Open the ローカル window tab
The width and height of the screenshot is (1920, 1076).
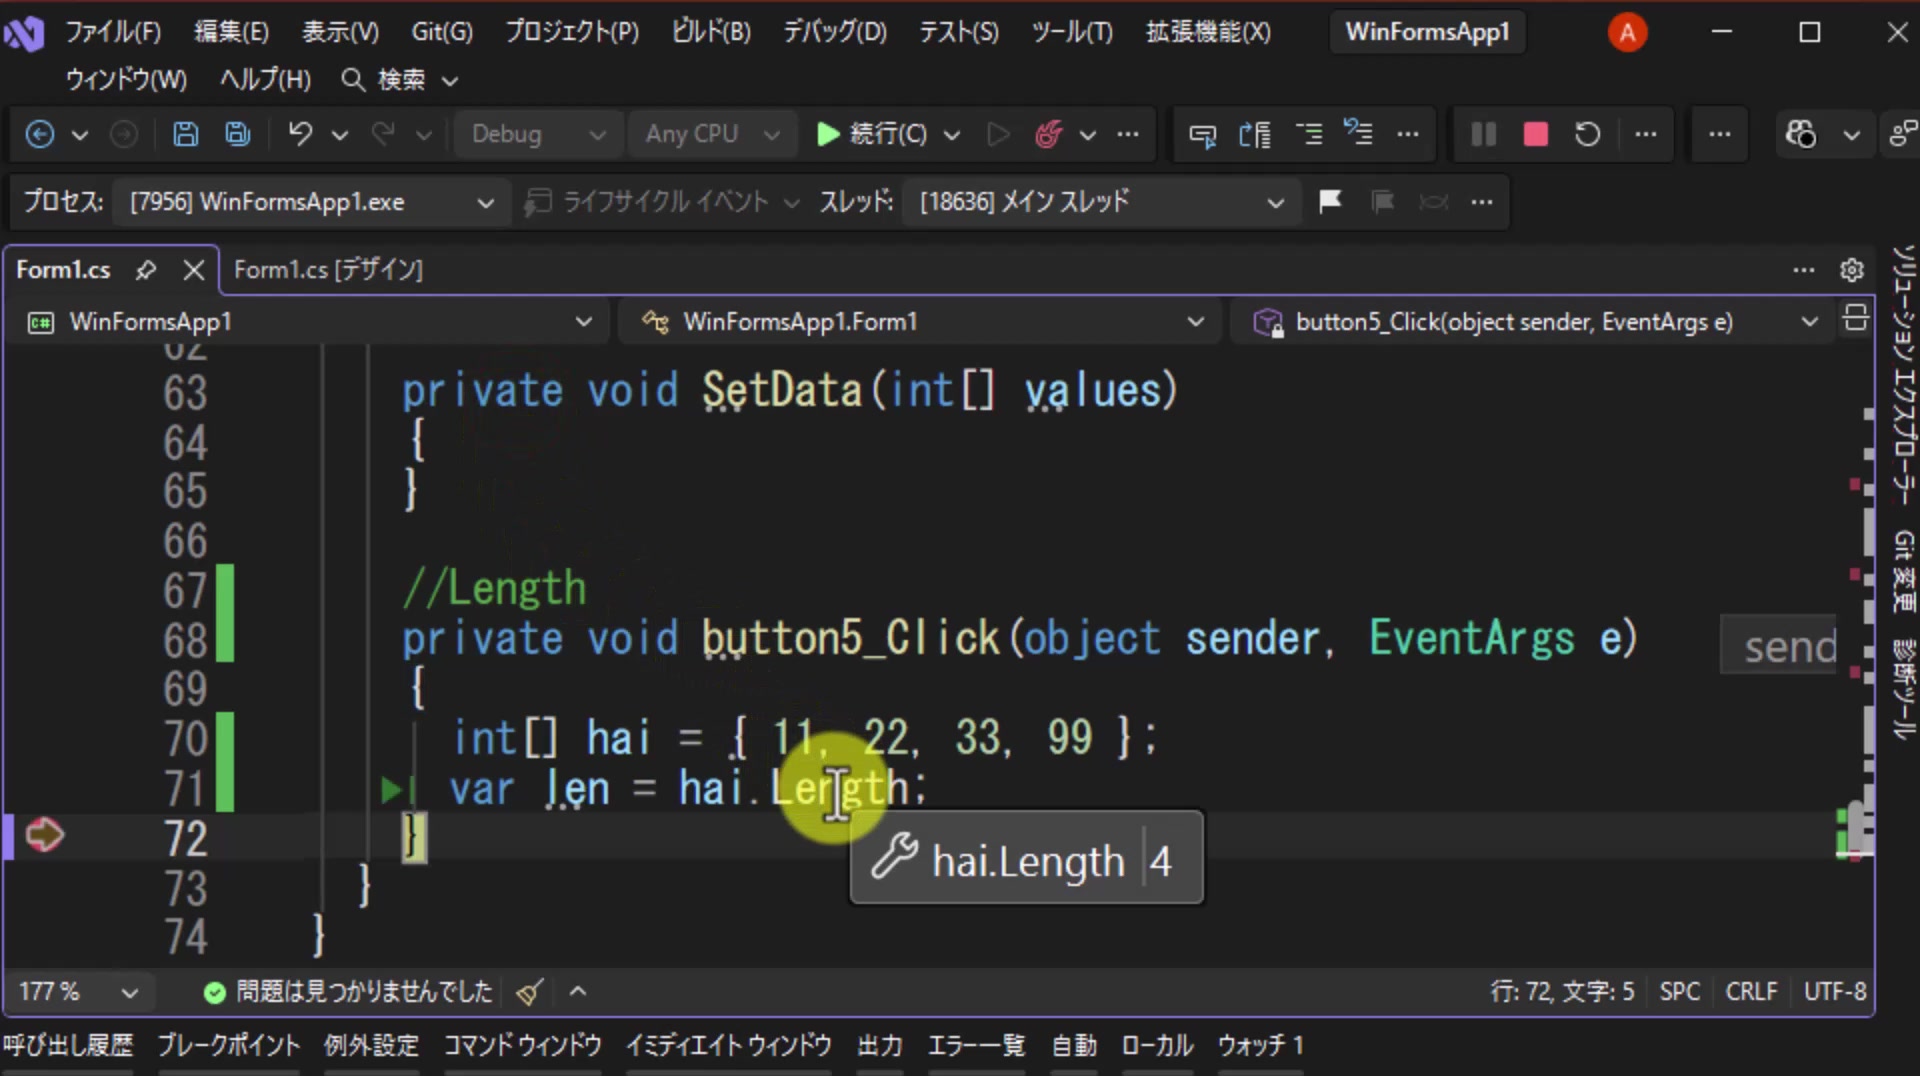1157,1046
